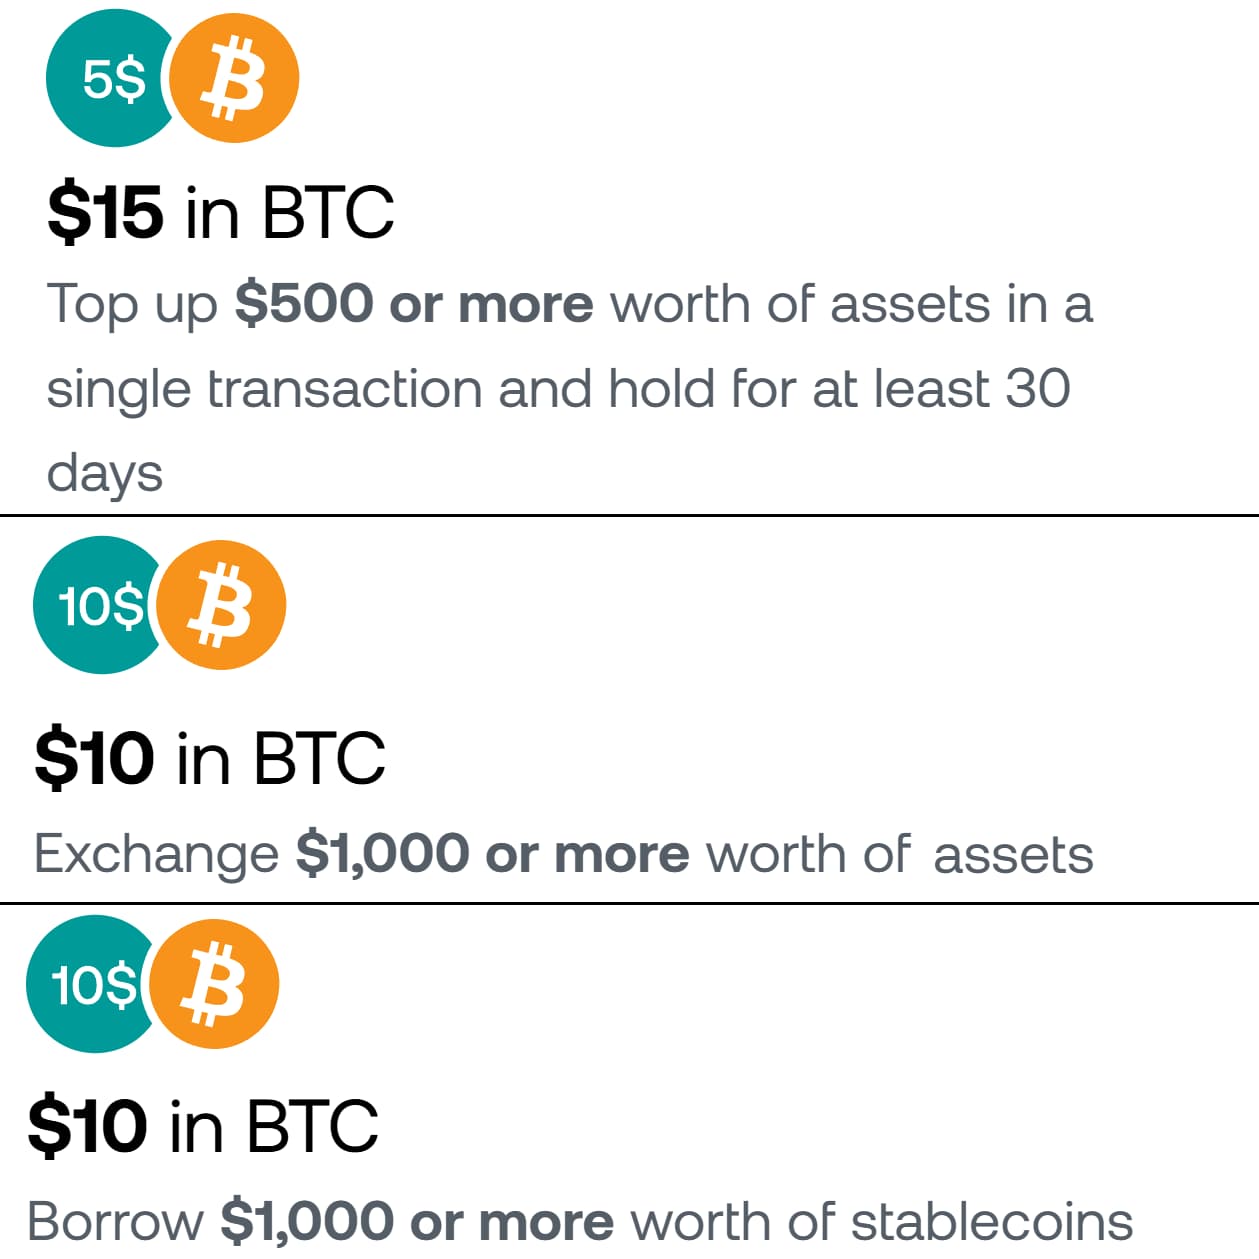The image size is (1259, 1259).
Task: Click the Bitcoin icon above $15 in BTC
Action: [234, 79]
